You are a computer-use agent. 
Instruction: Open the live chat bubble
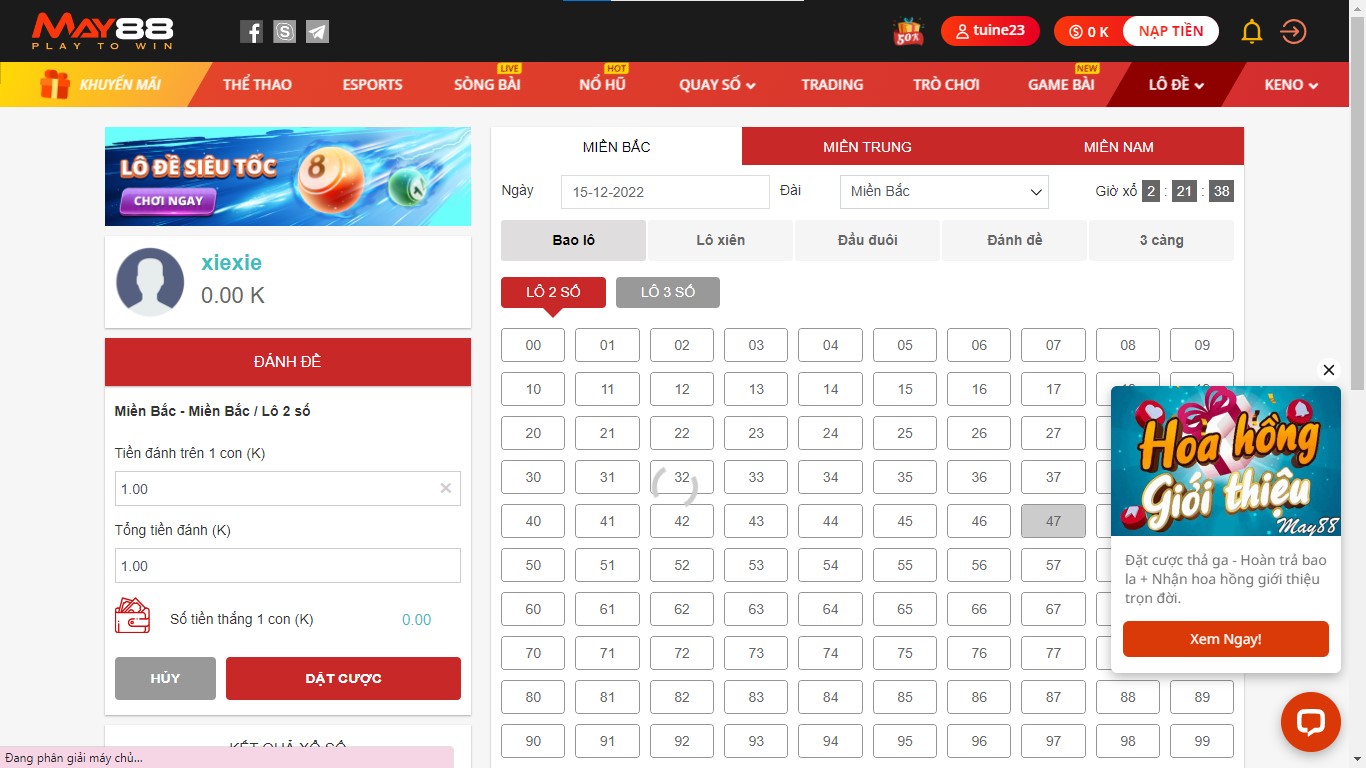coord(1310,722)
